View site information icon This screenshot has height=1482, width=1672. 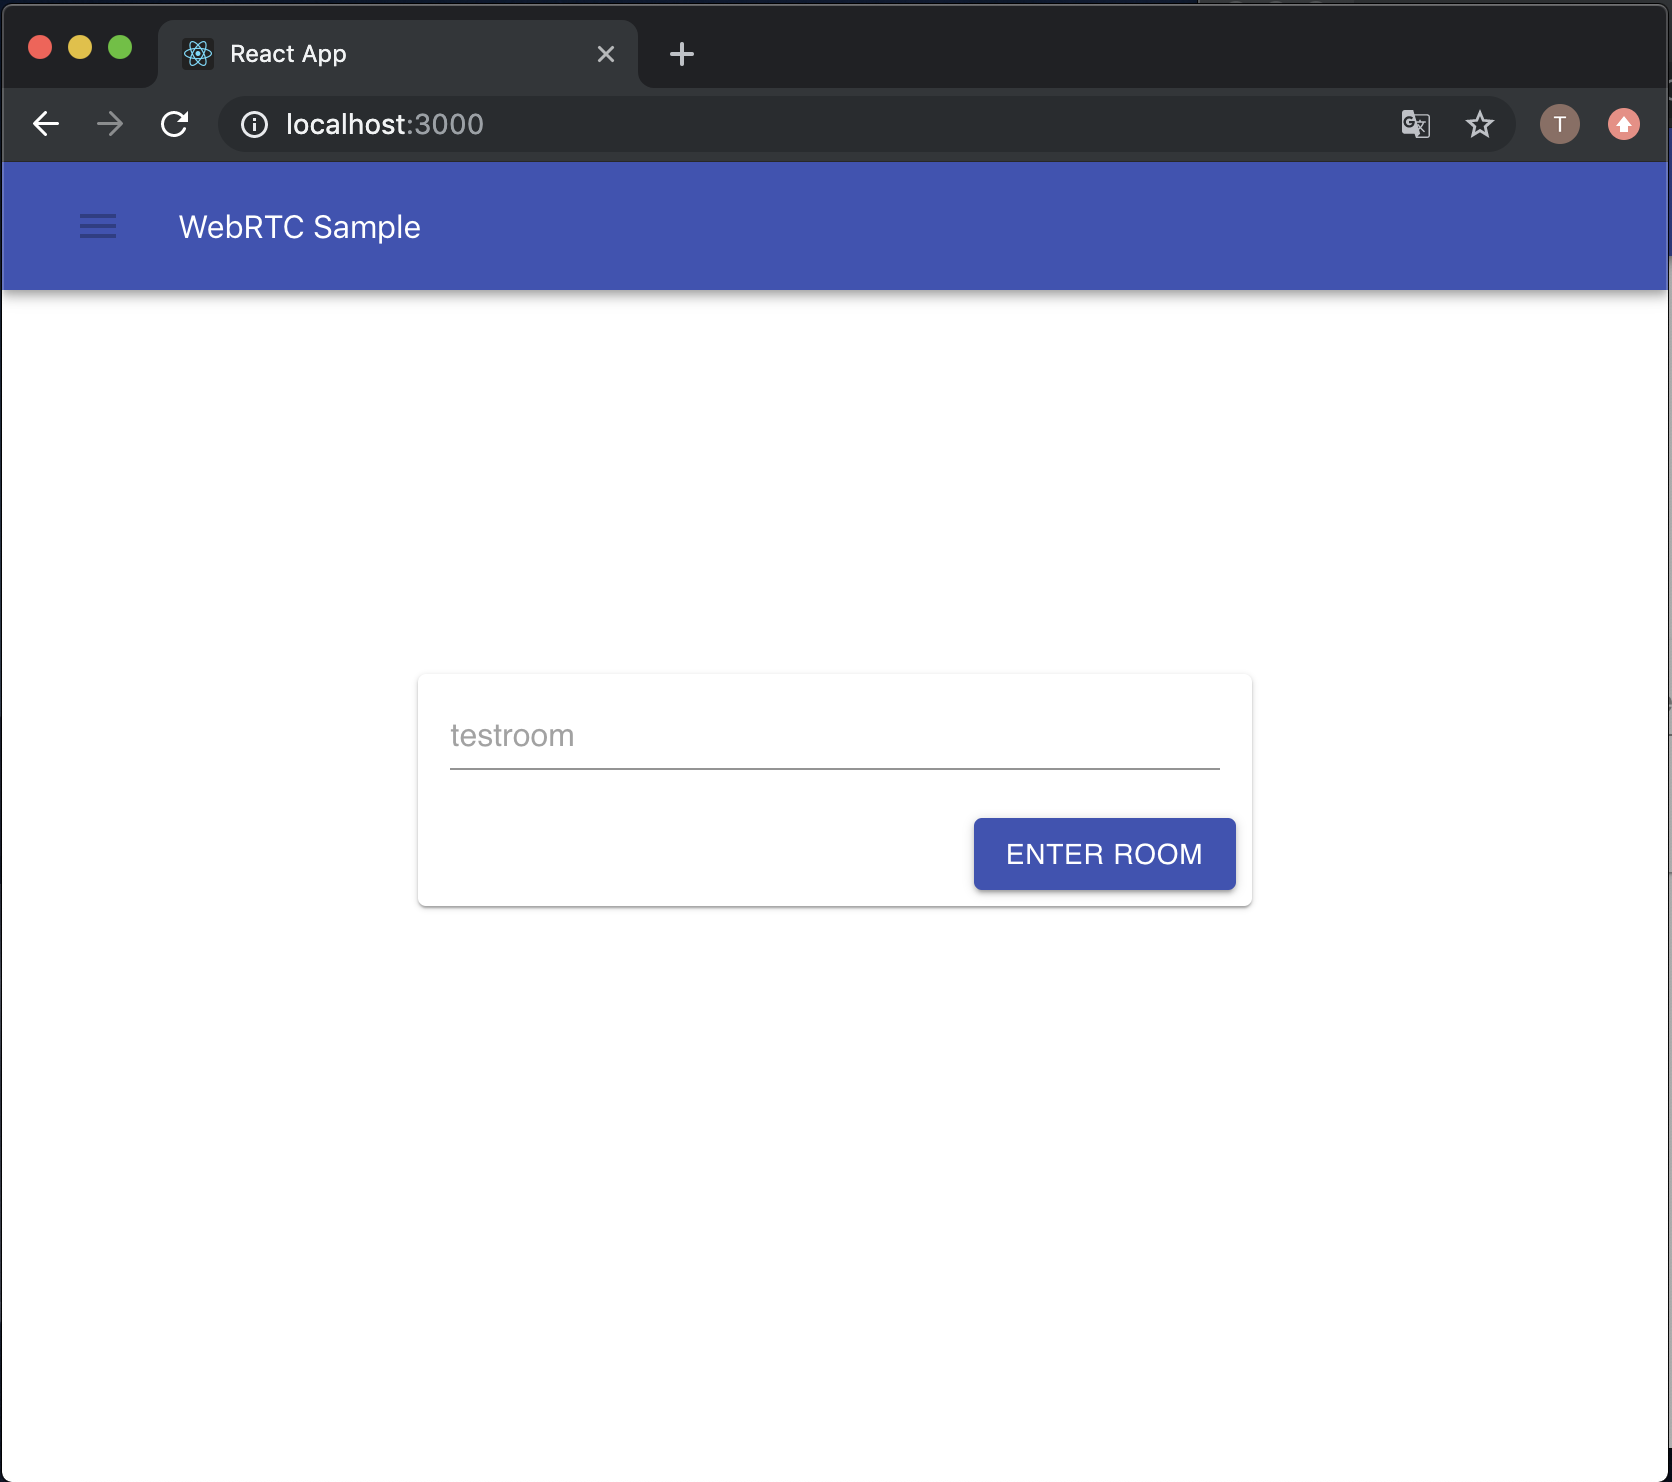pos(255,124)
